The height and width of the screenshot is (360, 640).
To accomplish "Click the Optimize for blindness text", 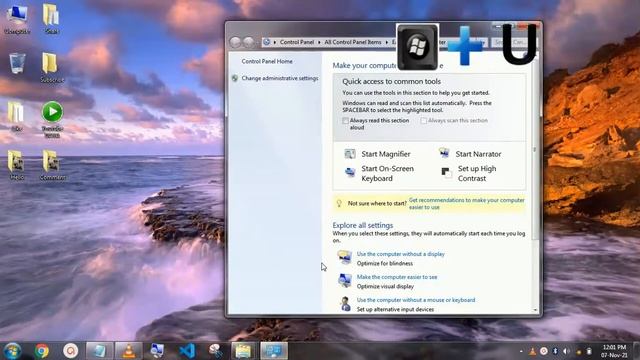I will click(384, 264).
